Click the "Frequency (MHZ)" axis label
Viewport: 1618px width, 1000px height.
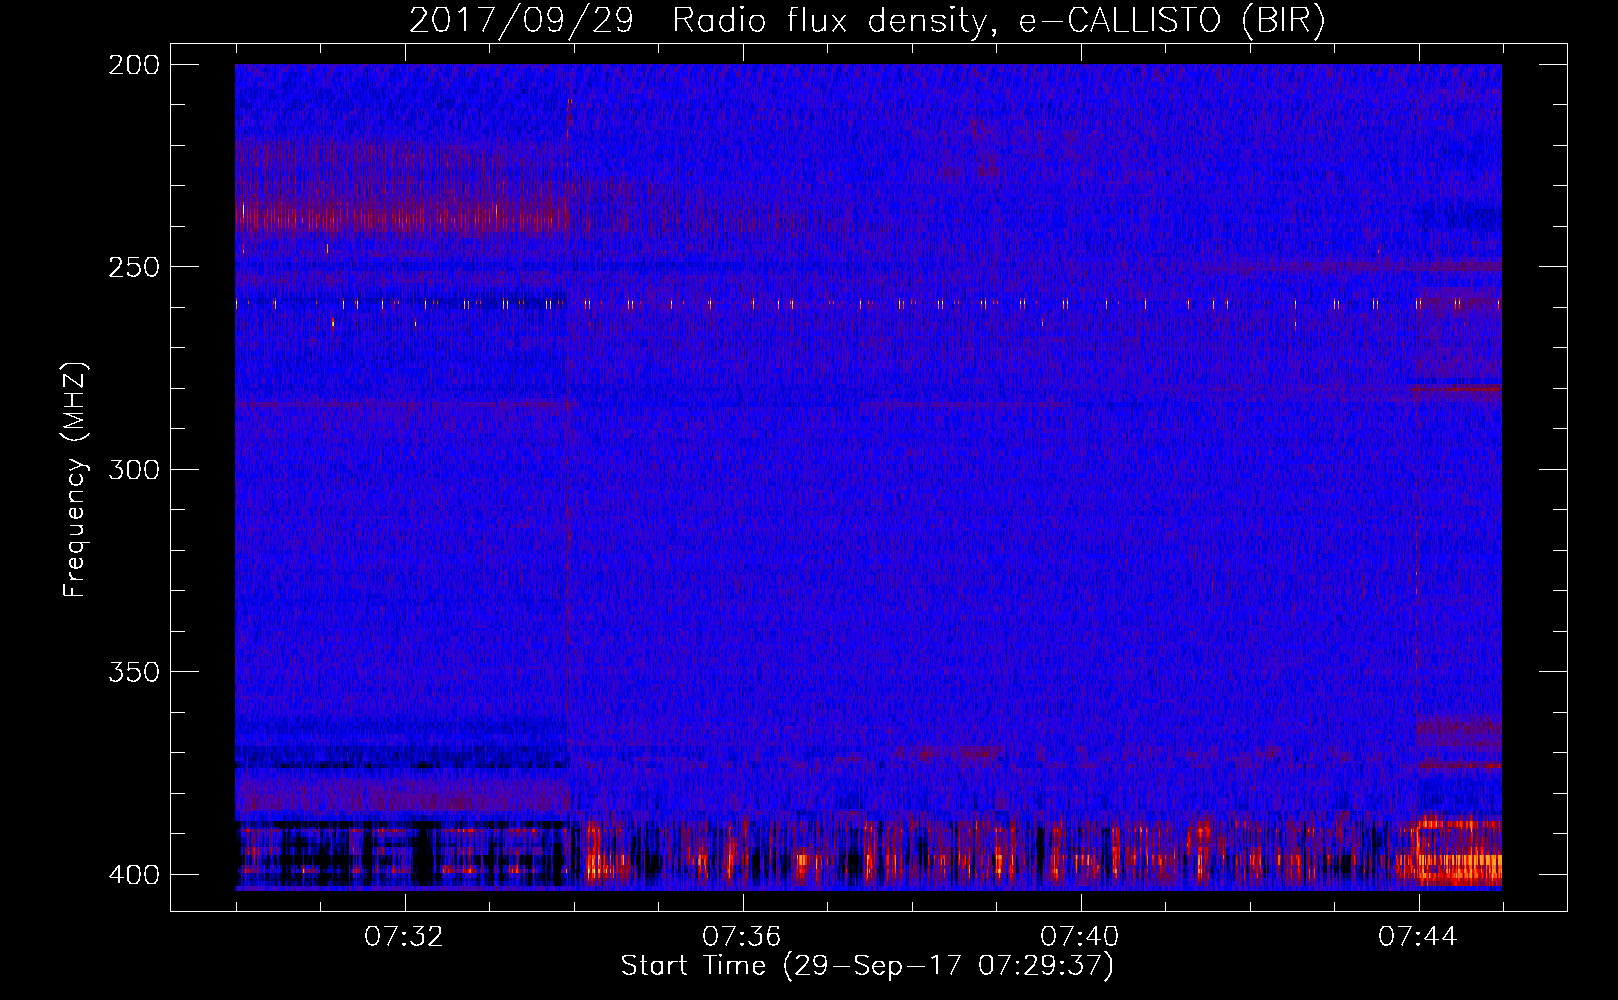point(75,479)
